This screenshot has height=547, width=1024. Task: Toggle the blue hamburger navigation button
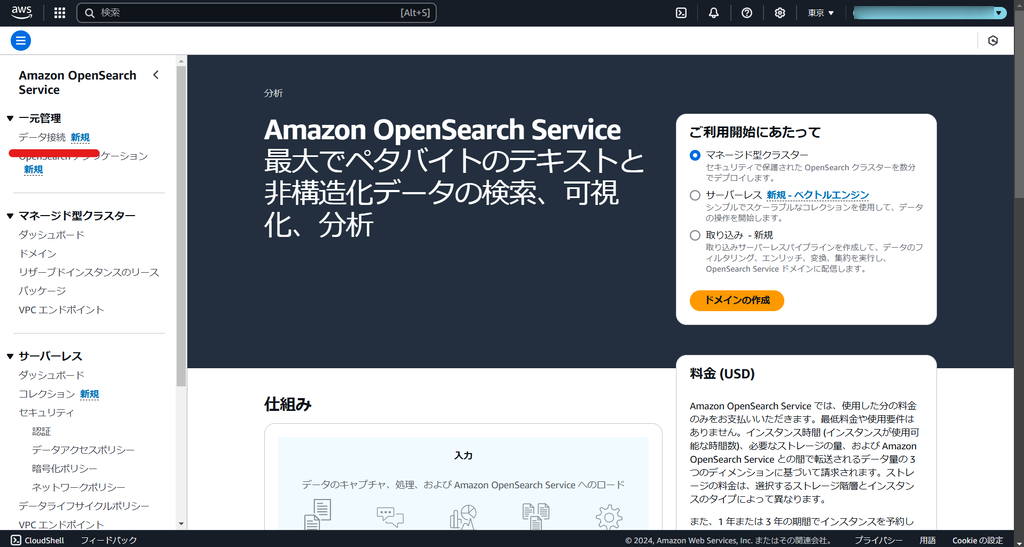pos(21,40)
